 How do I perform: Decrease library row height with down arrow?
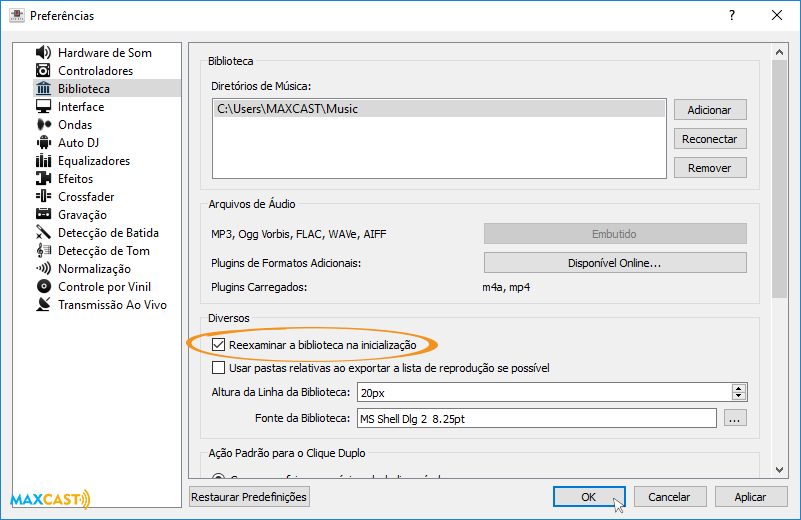pos(739,397)
